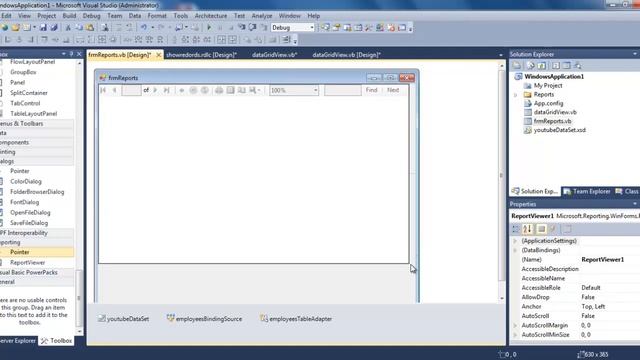Image resolution: width=640 pixels, height=360 pixels.
Task: Open the Build menu
Action: click(69, 16)
